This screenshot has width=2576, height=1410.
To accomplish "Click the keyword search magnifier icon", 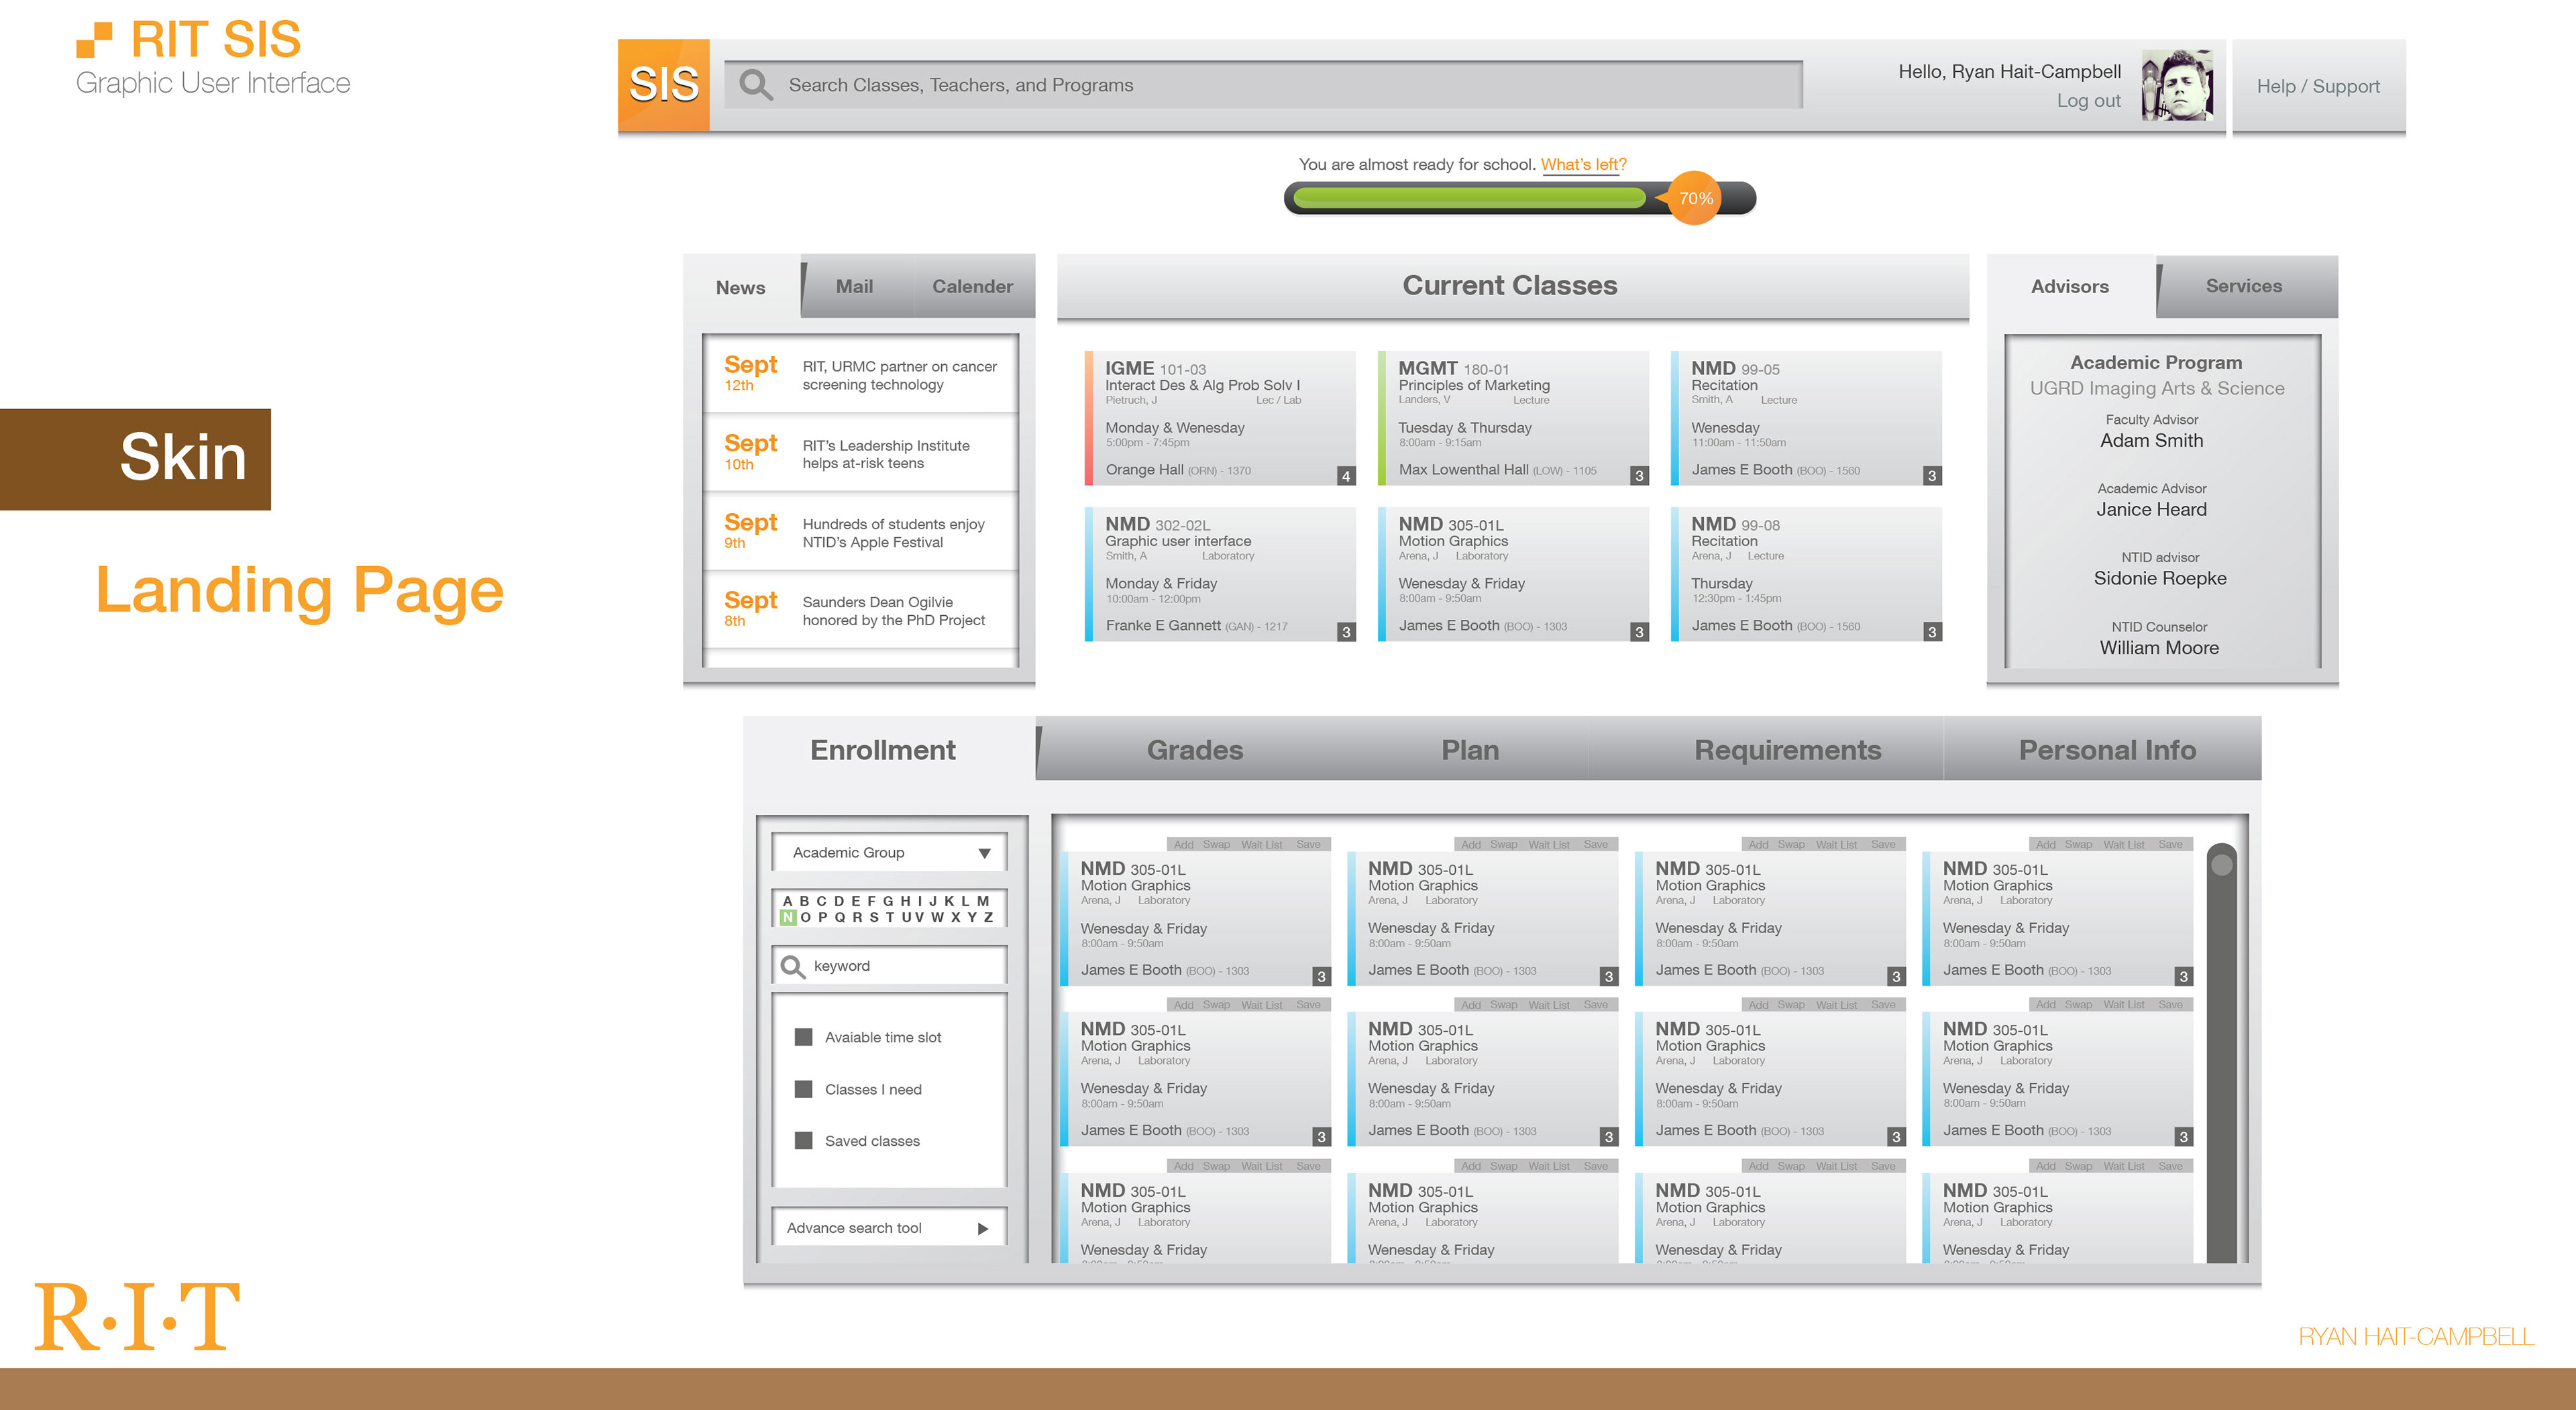I will click(x=792, y=966).
